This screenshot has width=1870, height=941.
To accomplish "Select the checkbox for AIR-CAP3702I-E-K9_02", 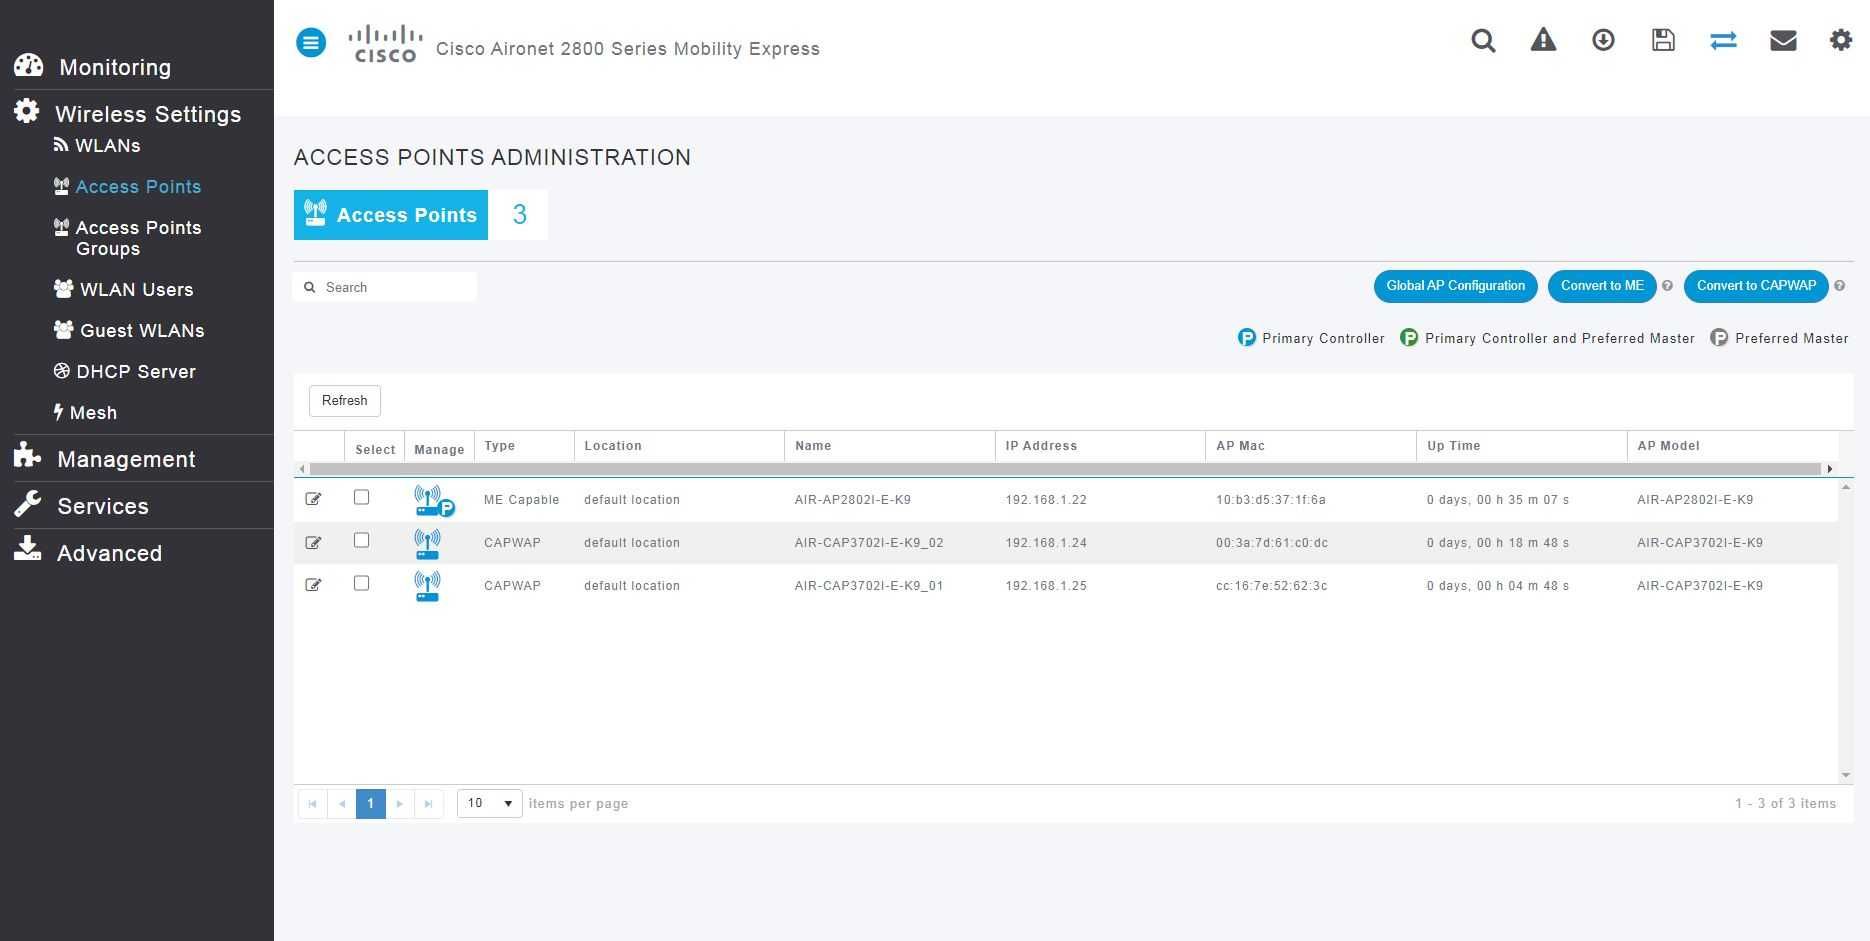I will [361, 540].
